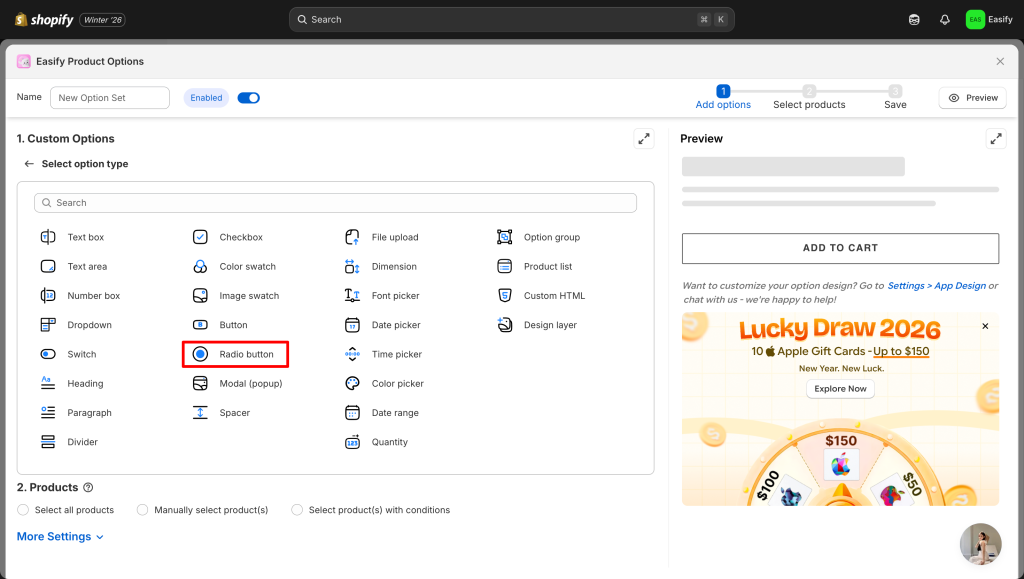Select the Text box option type icon

click(x=48, y=237)
